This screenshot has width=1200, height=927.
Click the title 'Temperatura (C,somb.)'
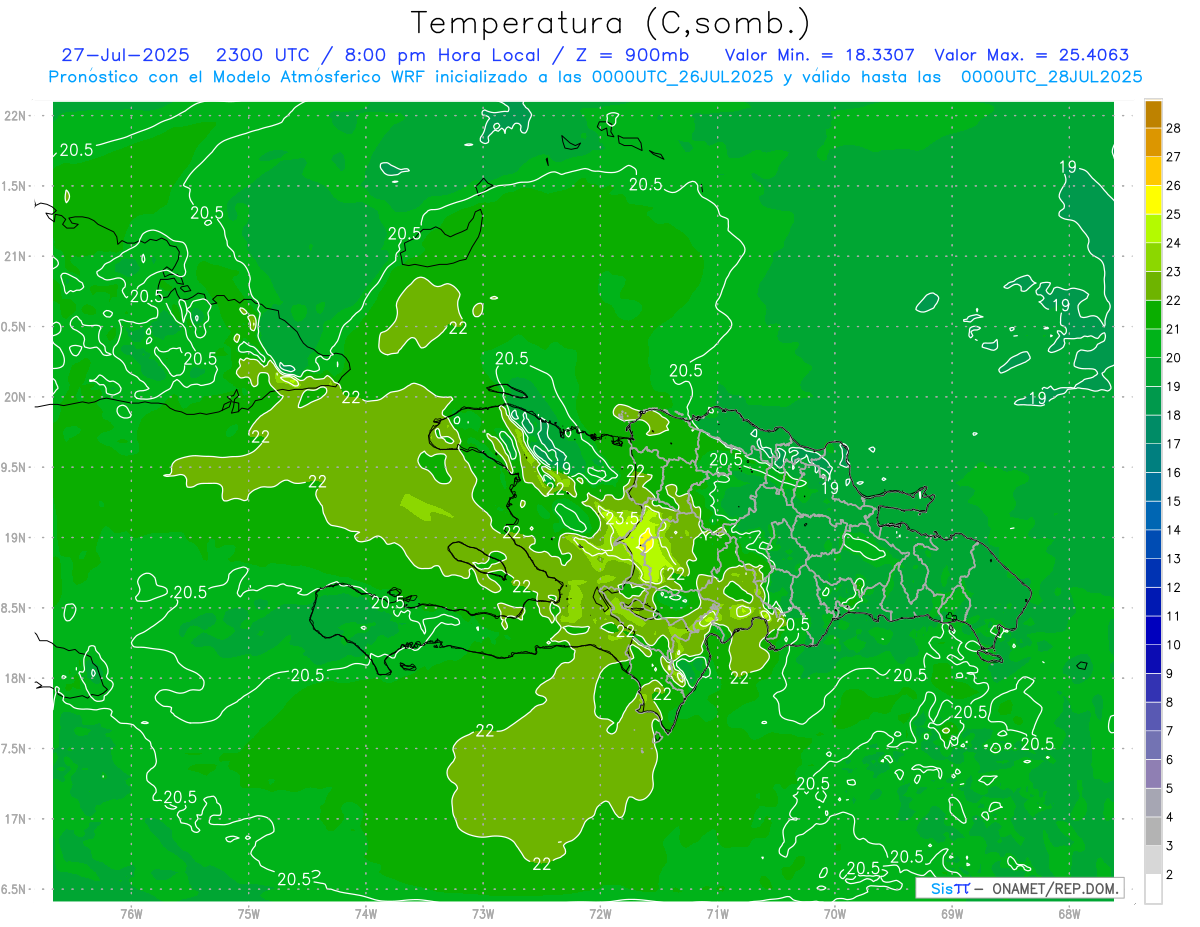click(611, 24)
